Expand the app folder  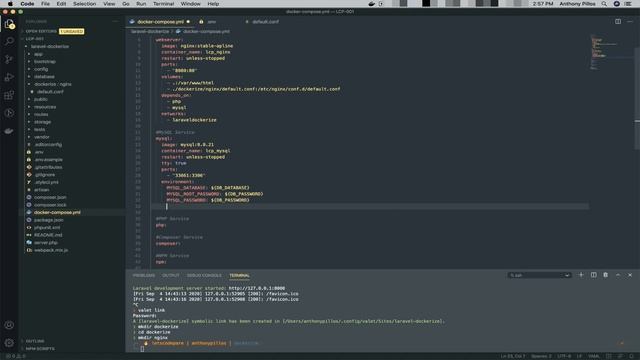pos(38,54)
